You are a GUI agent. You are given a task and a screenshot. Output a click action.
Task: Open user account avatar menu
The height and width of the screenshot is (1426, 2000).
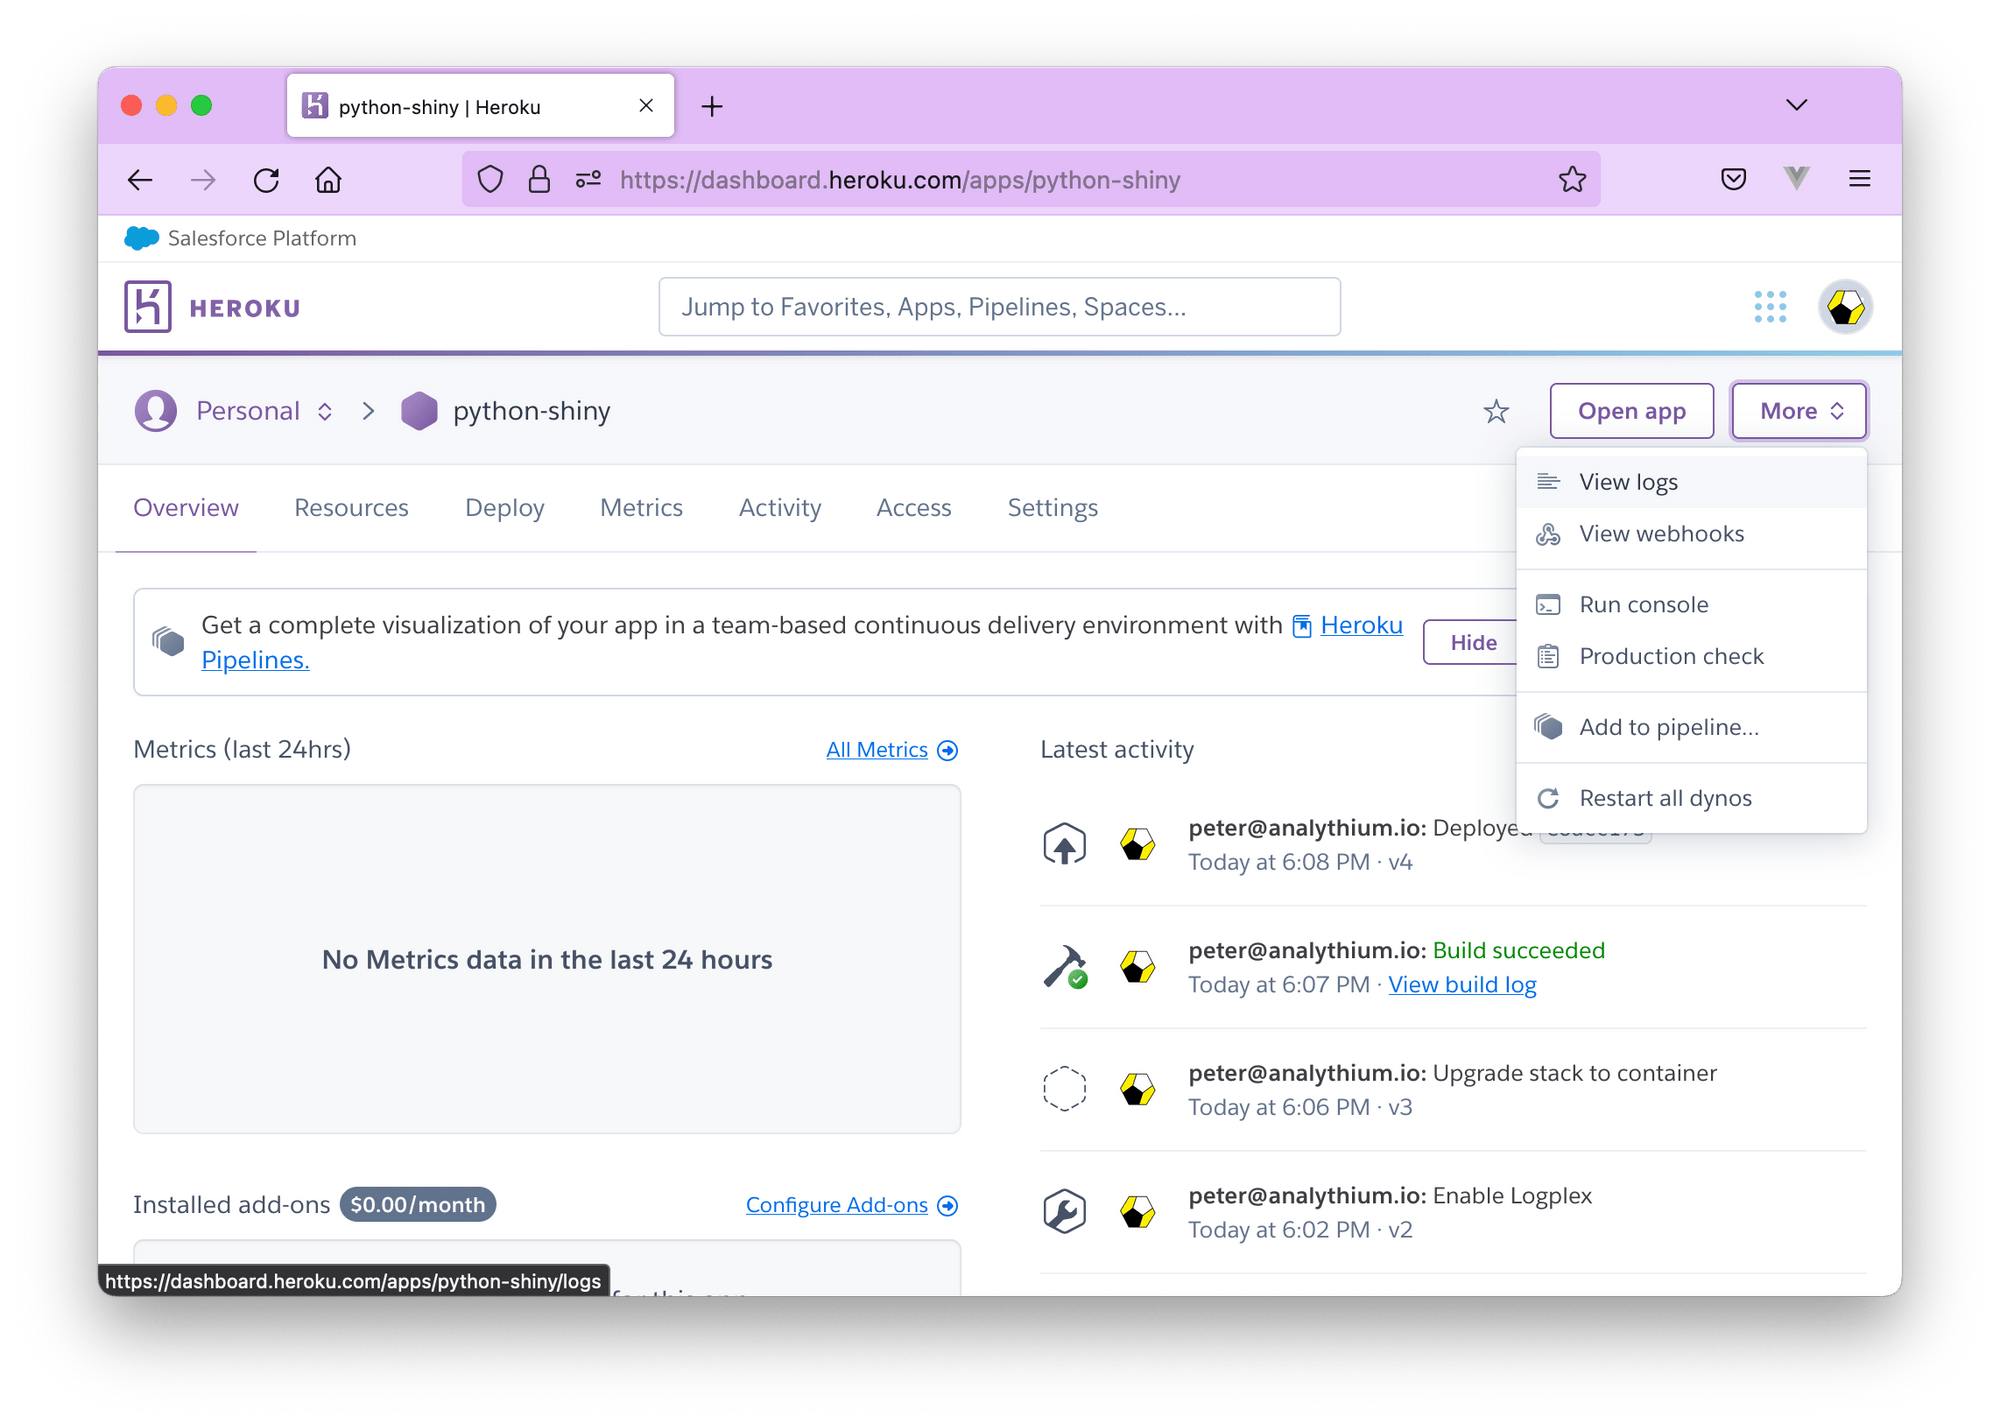click(1844, 307)
